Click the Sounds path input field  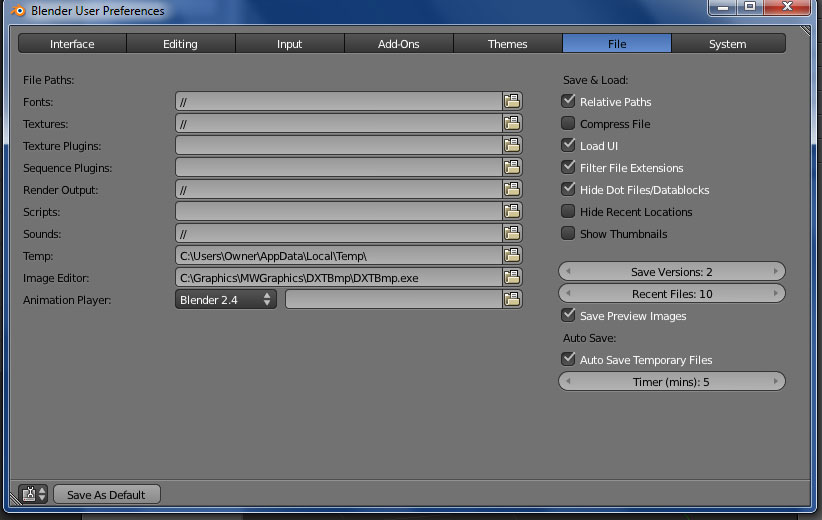(337, 234)
